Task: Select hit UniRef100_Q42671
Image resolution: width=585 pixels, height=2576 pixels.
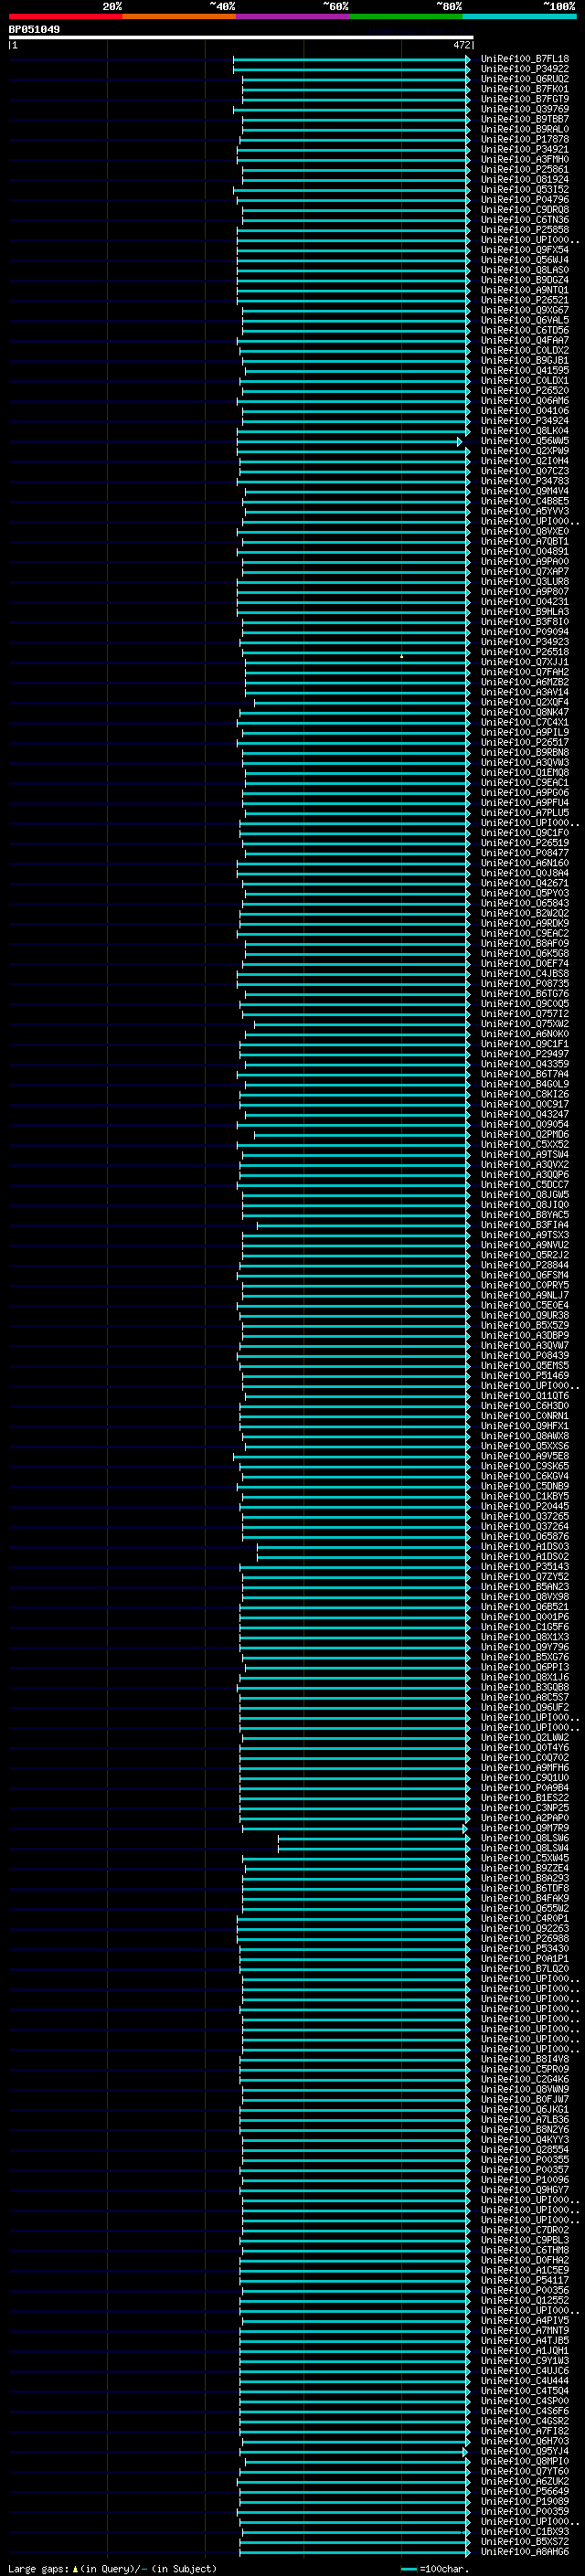Action: (524, 883)
